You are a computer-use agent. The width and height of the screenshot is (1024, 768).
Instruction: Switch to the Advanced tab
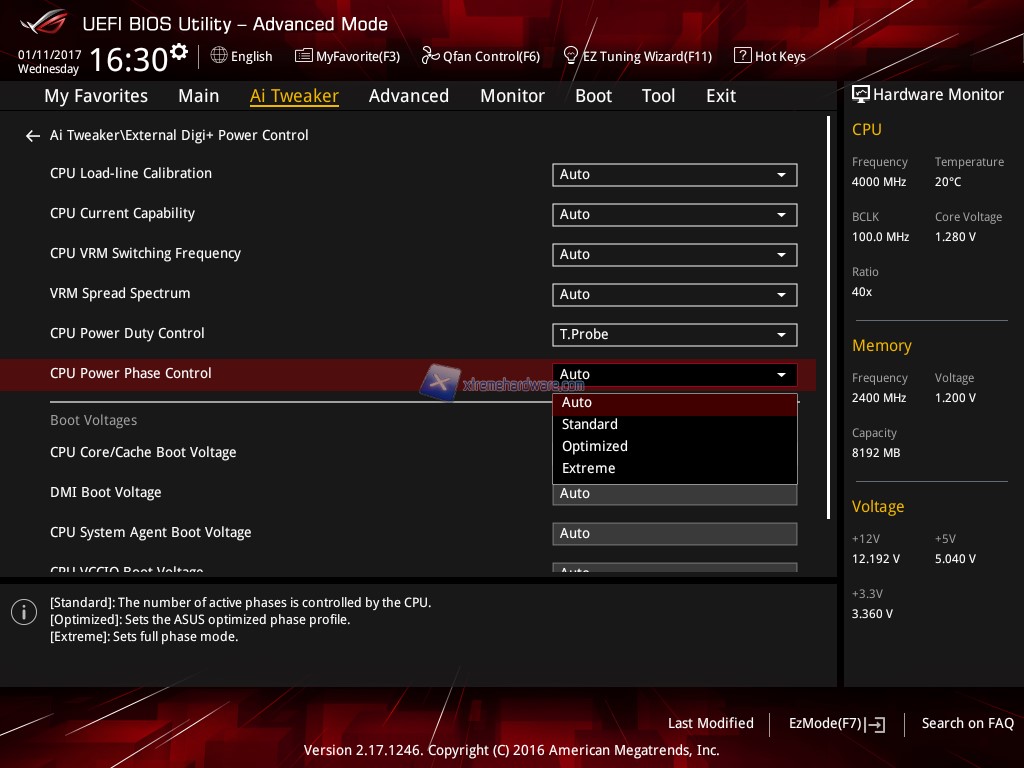click(x=408, y=96)
